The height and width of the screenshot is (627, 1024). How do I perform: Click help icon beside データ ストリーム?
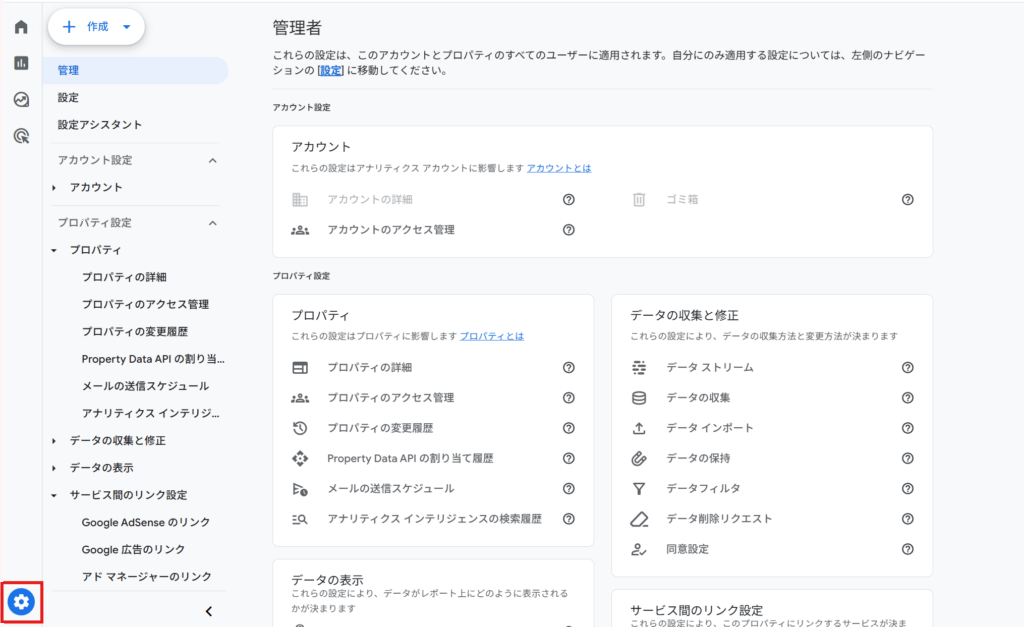[907, 368]
